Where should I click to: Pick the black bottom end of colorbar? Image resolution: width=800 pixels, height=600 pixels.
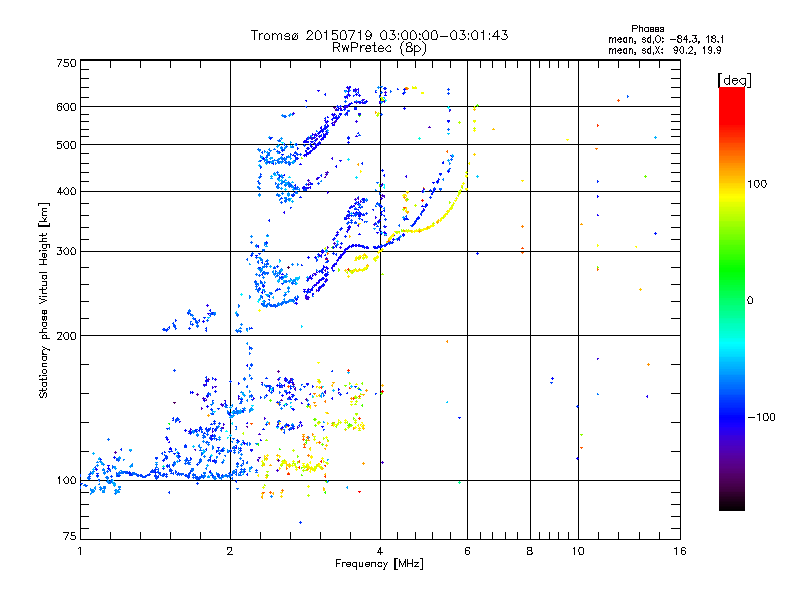[732, 503]
